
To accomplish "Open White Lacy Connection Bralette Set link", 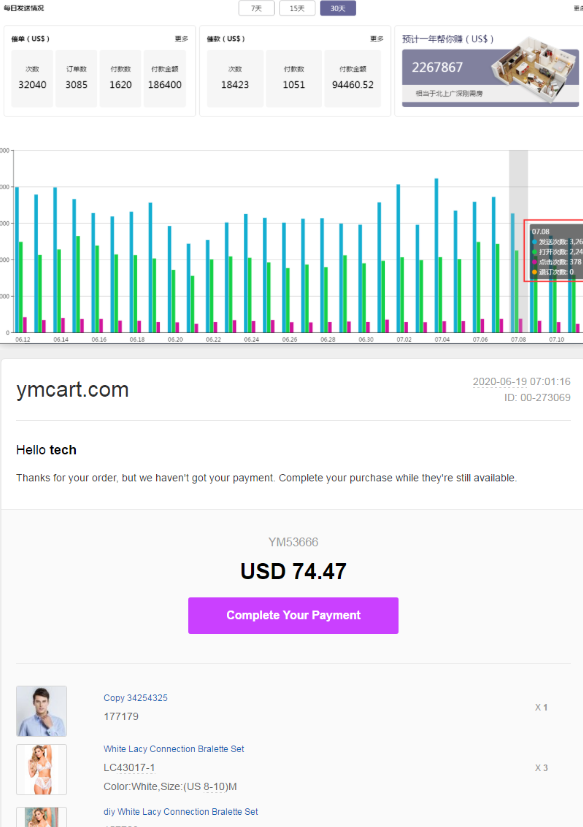I will (x=174, y=749).
